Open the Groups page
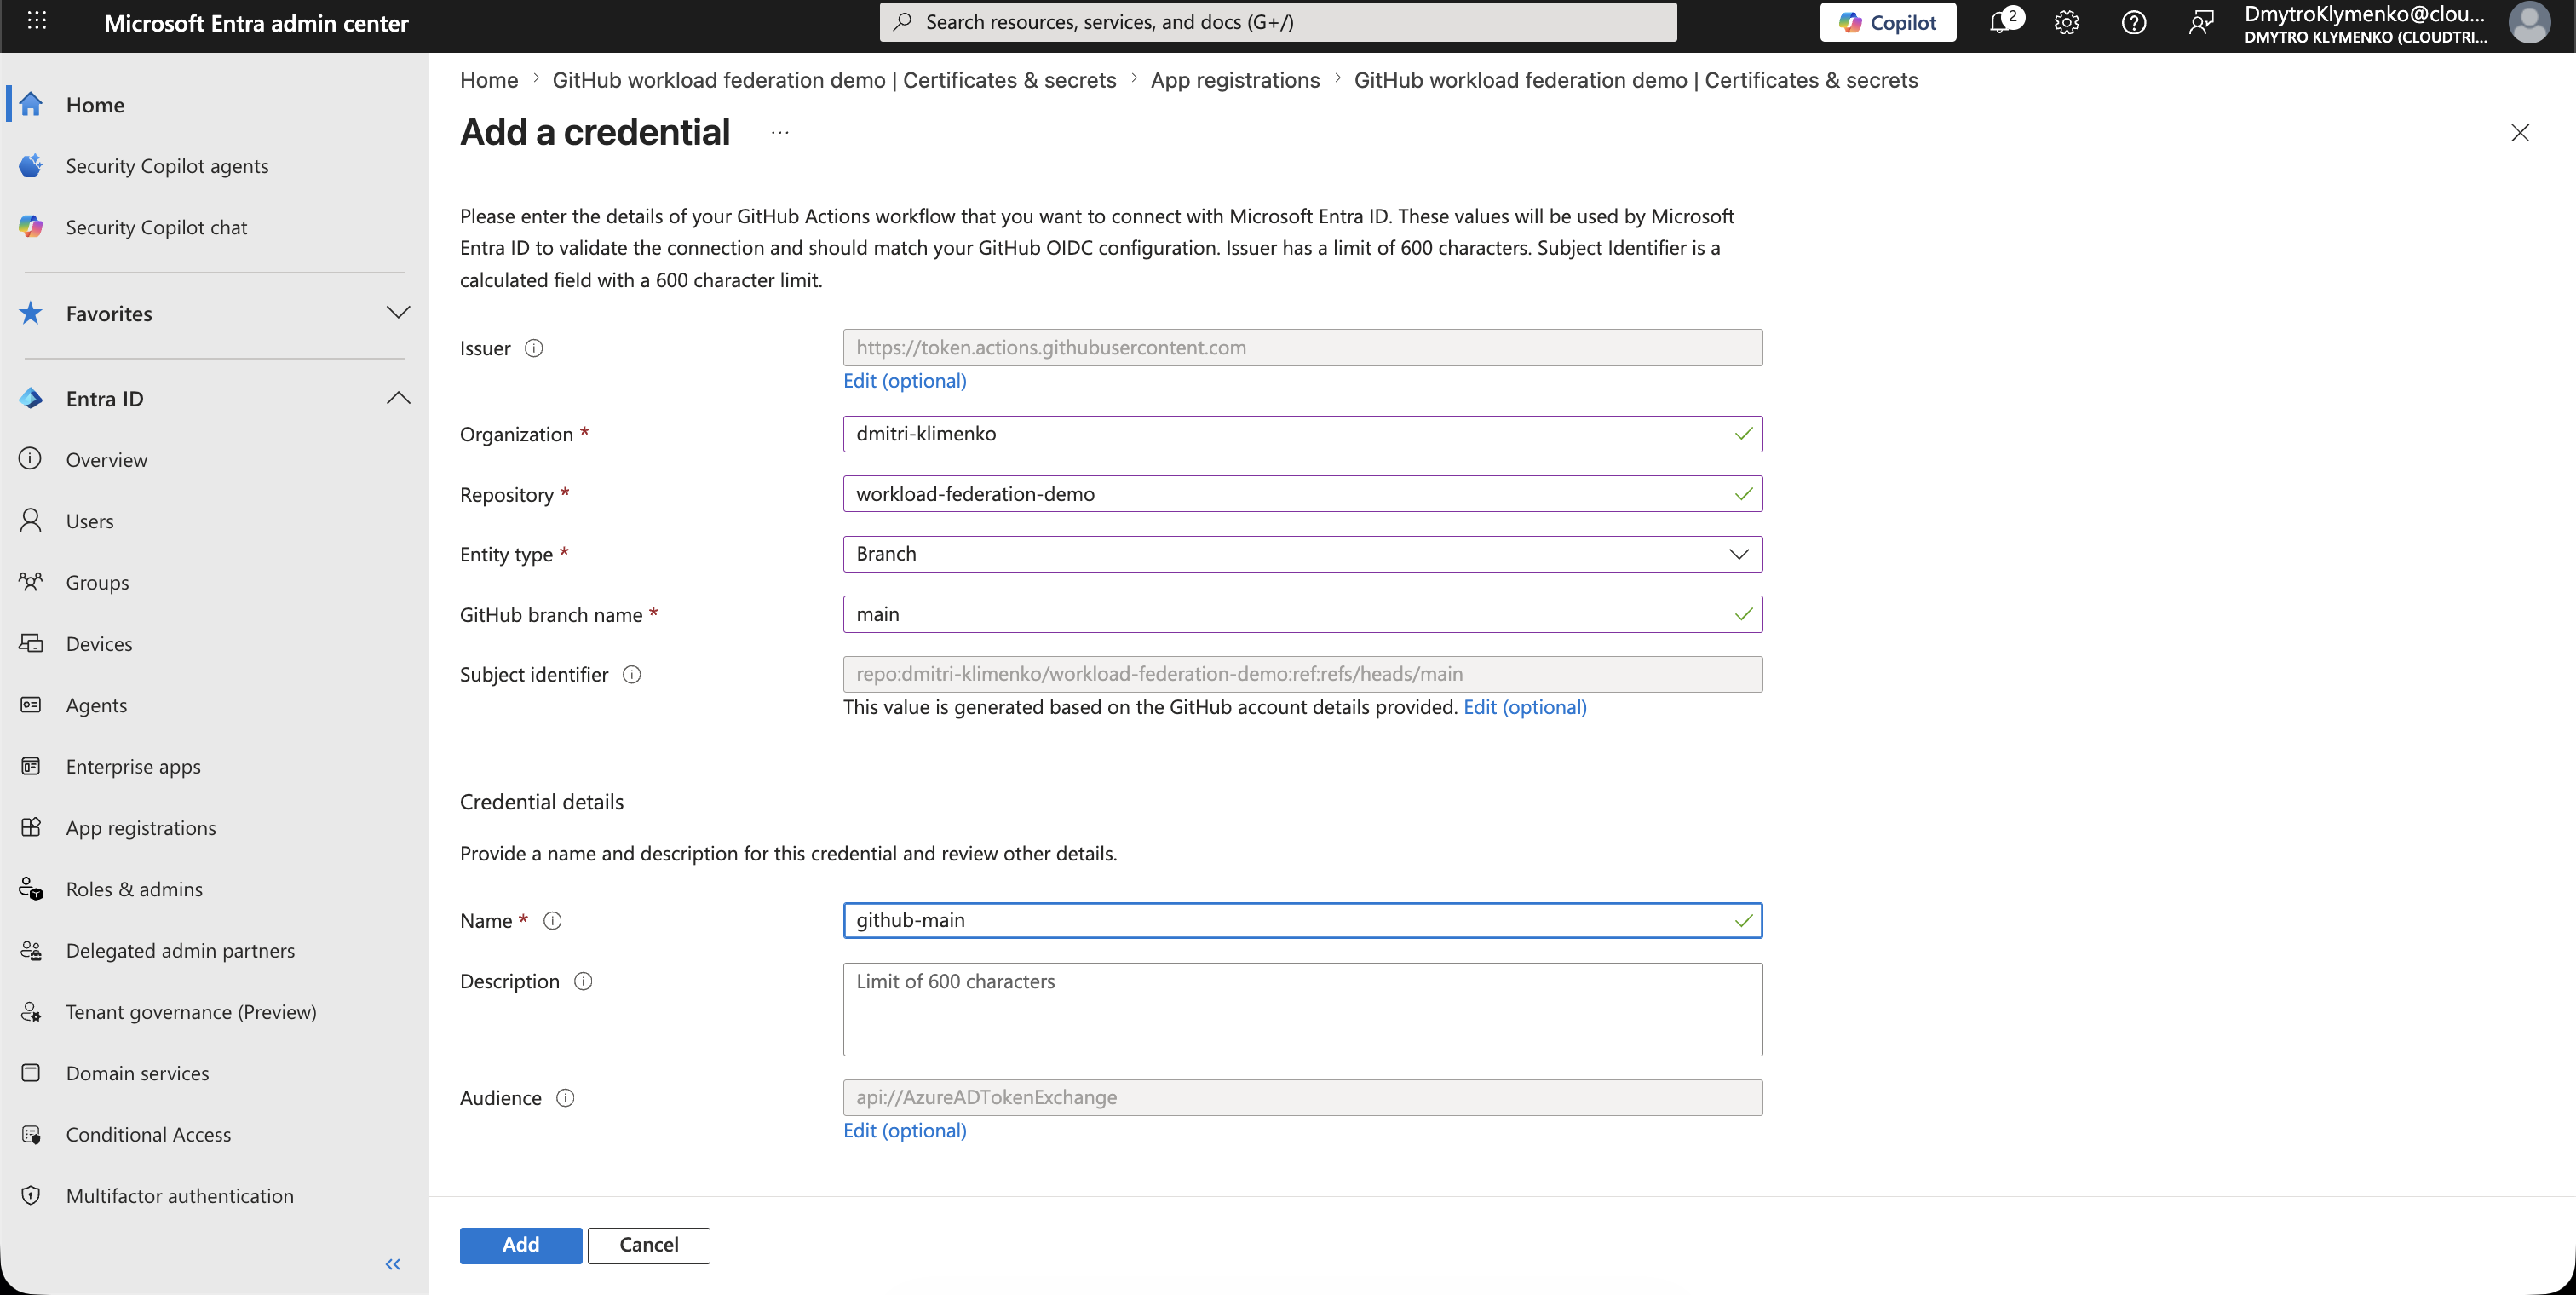2576x1295 pixels. click(97, 582)
